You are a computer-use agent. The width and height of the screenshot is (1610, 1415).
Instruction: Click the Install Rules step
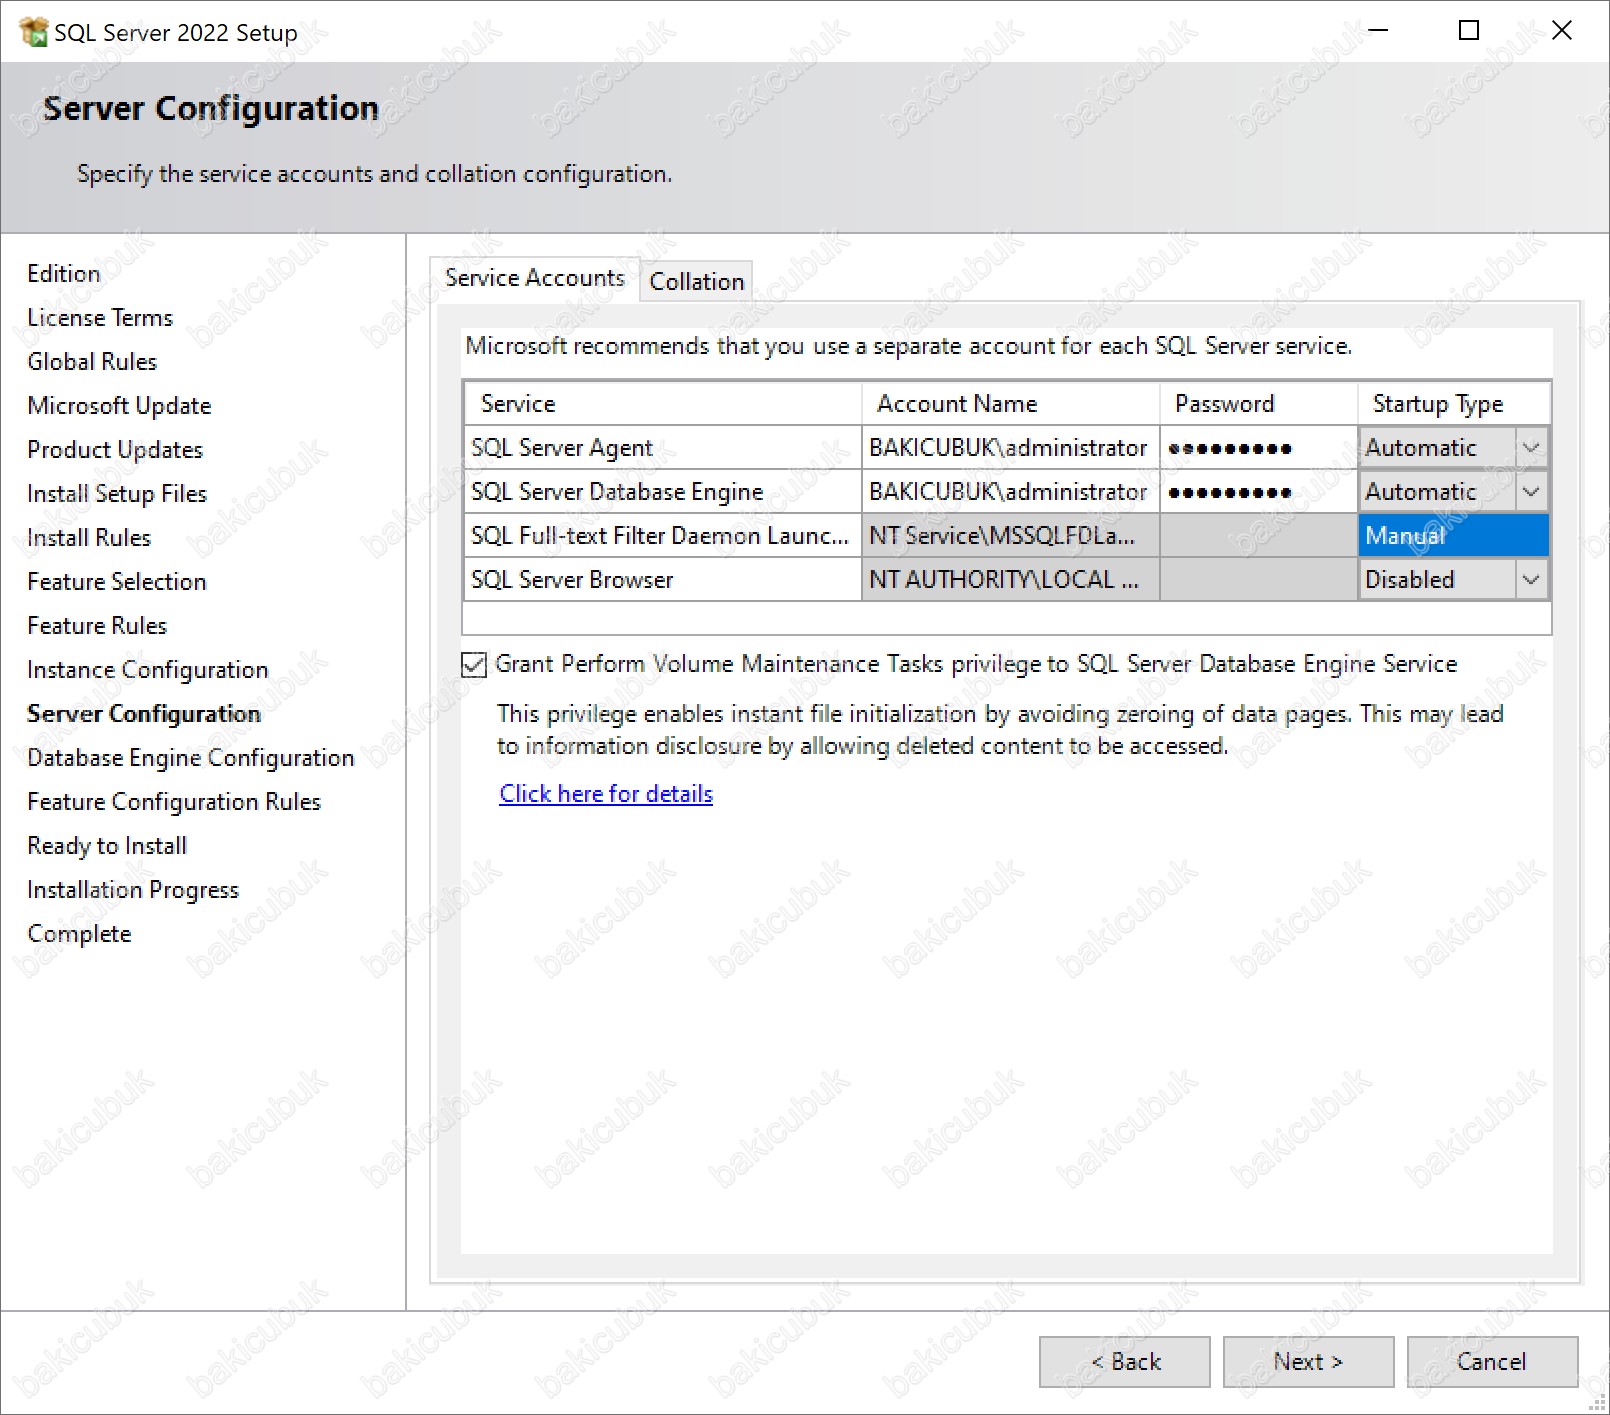coord(89,538)
